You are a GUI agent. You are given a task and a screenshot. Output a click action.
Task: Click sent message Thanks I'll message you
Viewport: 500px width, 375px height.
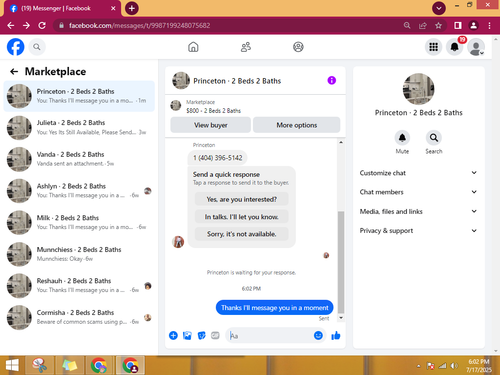click(275, 308)
